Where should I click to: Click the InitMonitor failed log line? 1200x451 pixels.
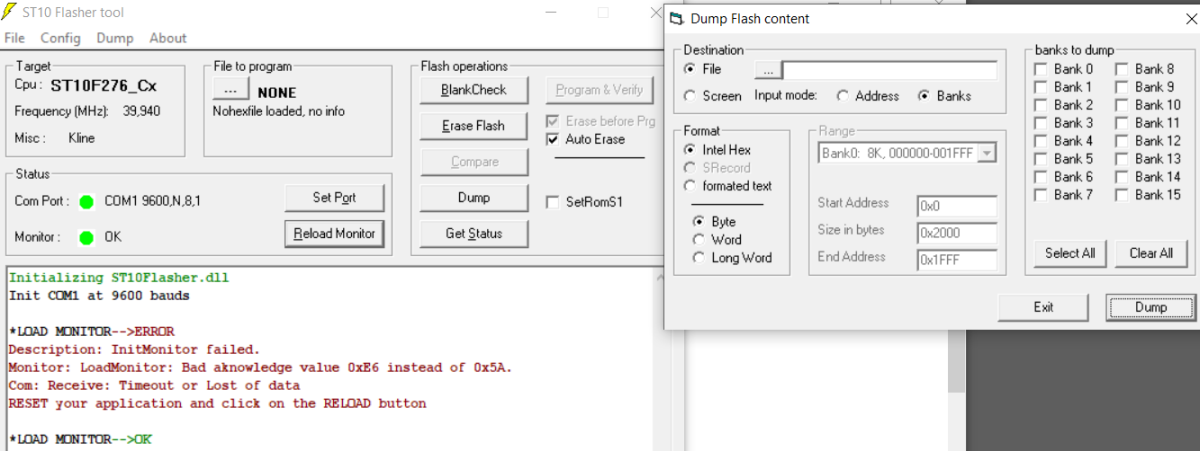pyautogui.click(x=134, y=350)
